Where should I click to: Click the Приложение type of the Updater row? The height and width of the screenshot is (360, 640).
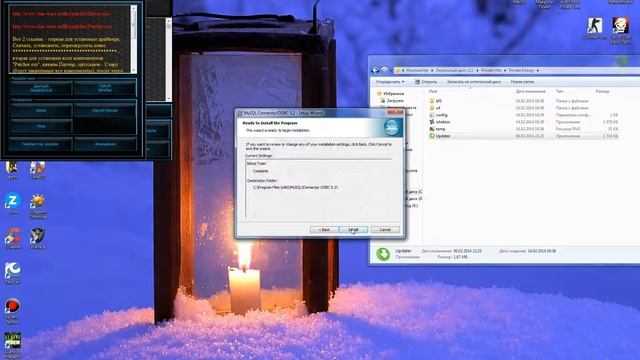click(568, 136)
